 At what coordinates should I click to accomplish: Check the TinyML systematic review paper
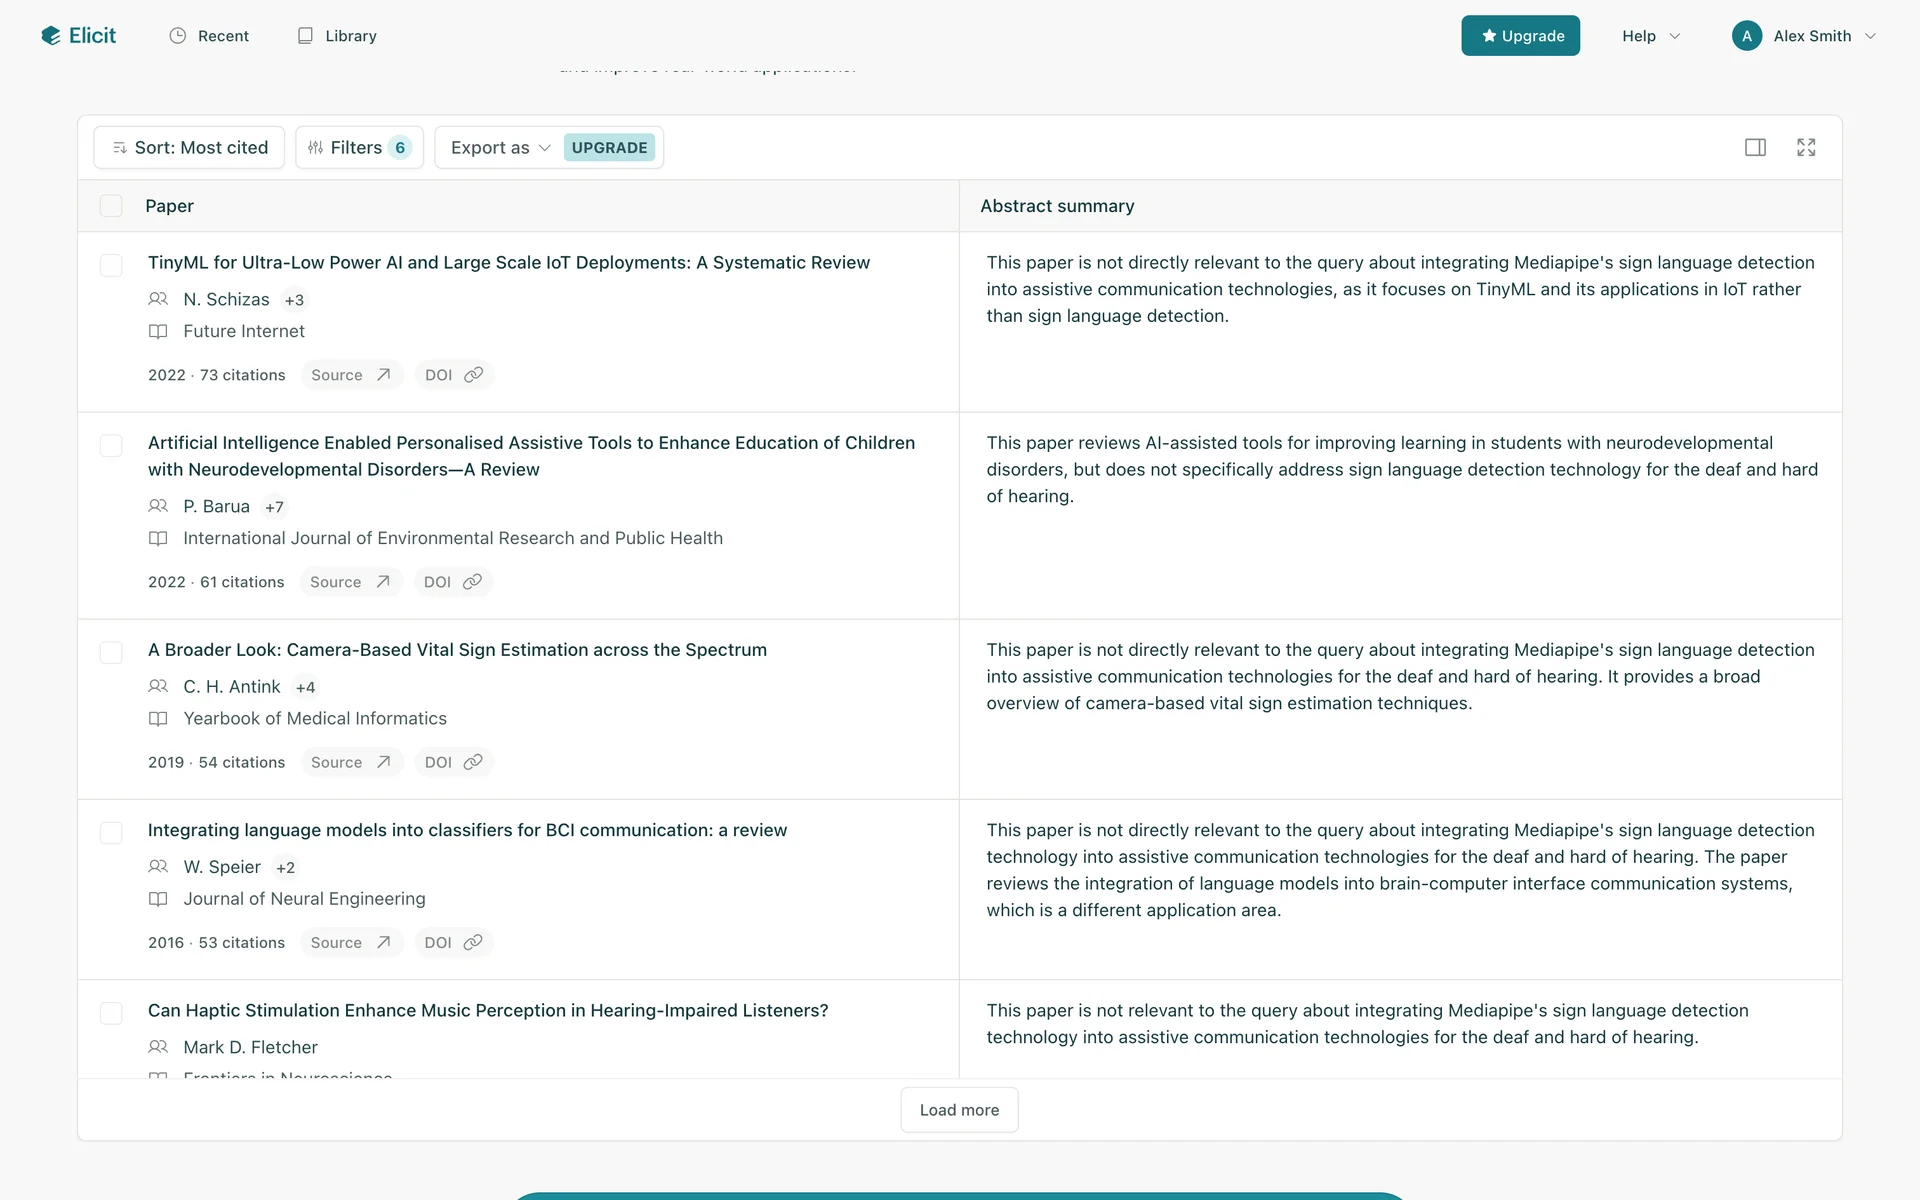pos(111,265)
